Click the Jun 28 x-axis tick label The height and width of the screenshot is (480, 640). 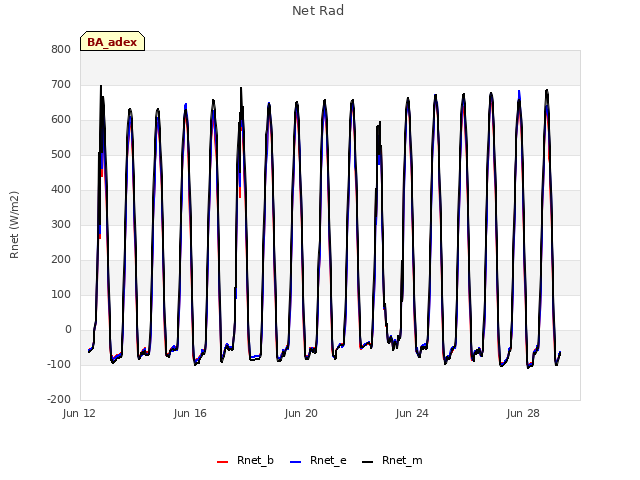click(523, 413)
